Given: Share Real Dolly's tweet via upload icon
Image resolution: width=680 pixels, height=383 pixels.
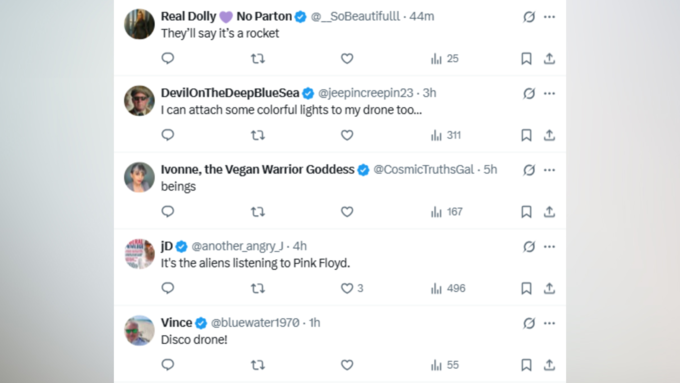Looking at the screenshot, I should (x=549, y=59).
